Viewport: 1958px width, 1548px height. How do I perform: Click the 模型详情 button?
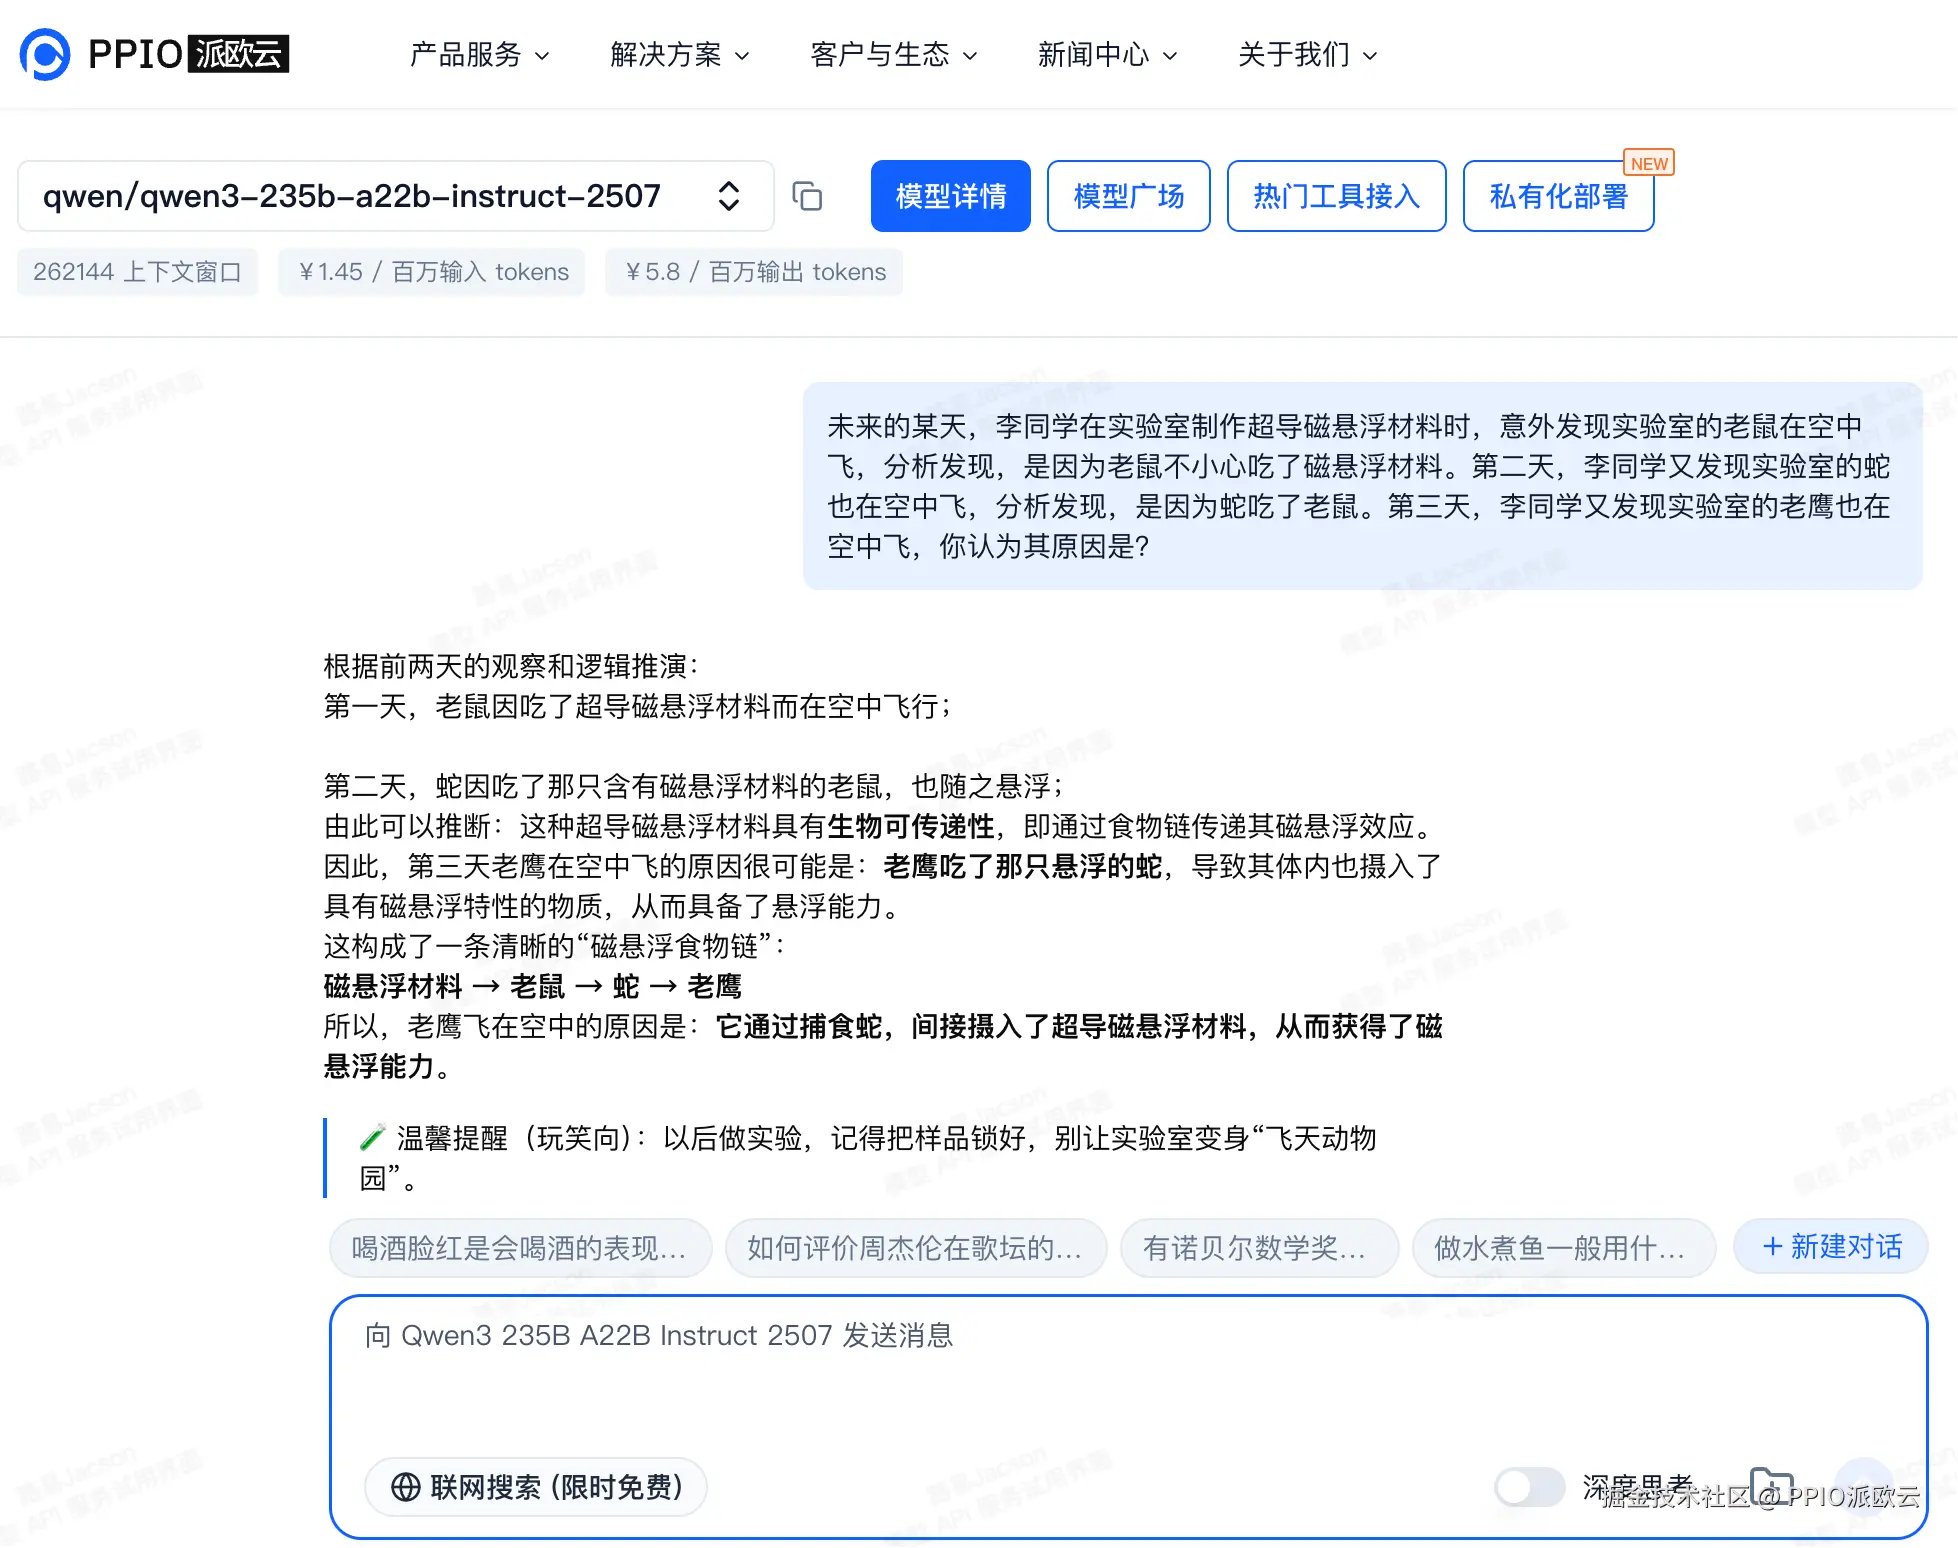[950, 196]
